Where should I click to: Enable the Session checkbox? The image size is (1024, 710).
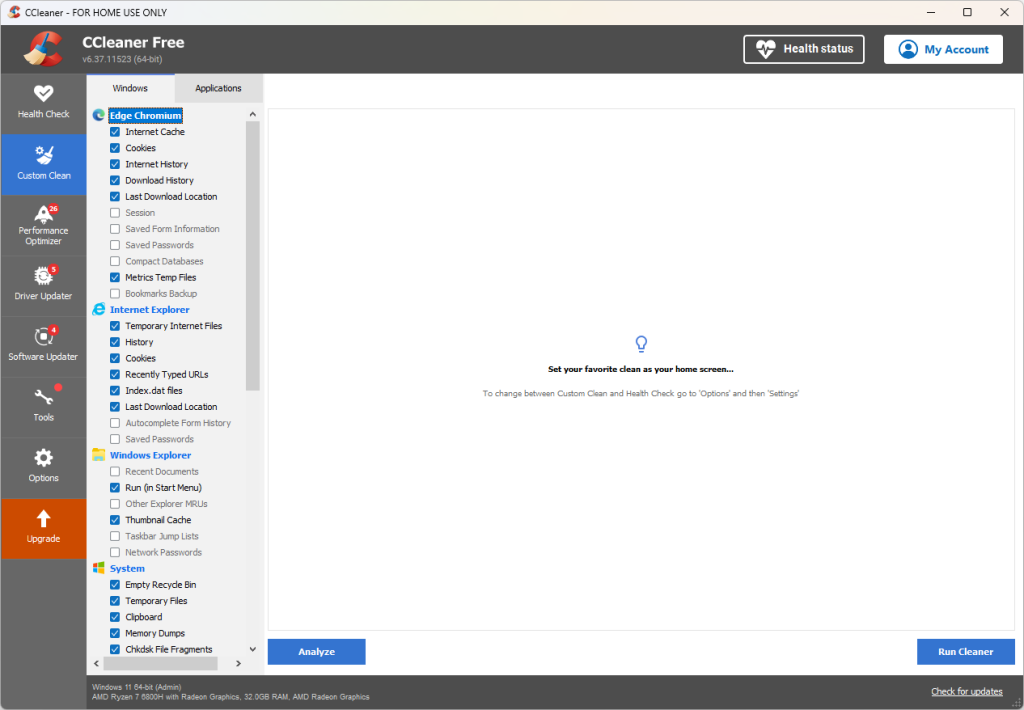coord(115,213)
